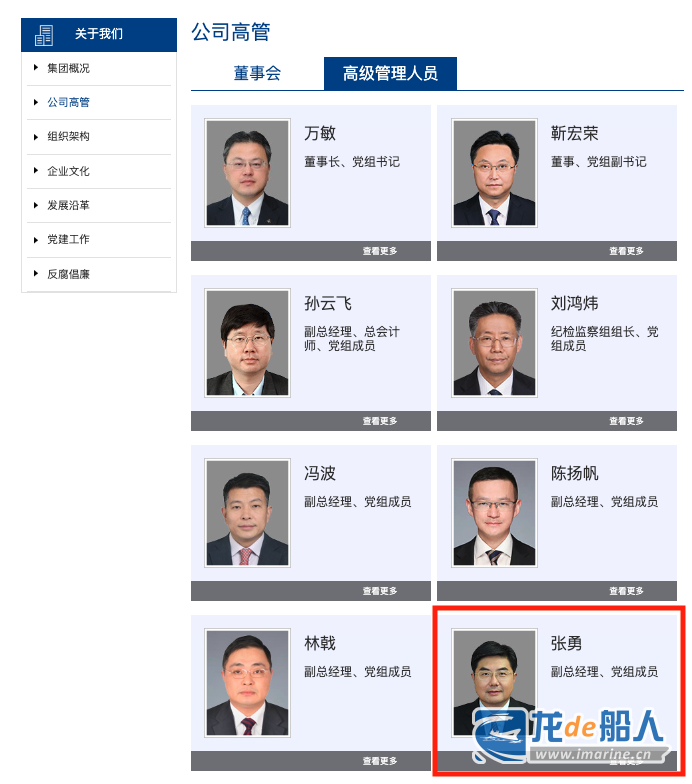
Task: Click the portrait photo of 万敏
Action: point(248,173)
